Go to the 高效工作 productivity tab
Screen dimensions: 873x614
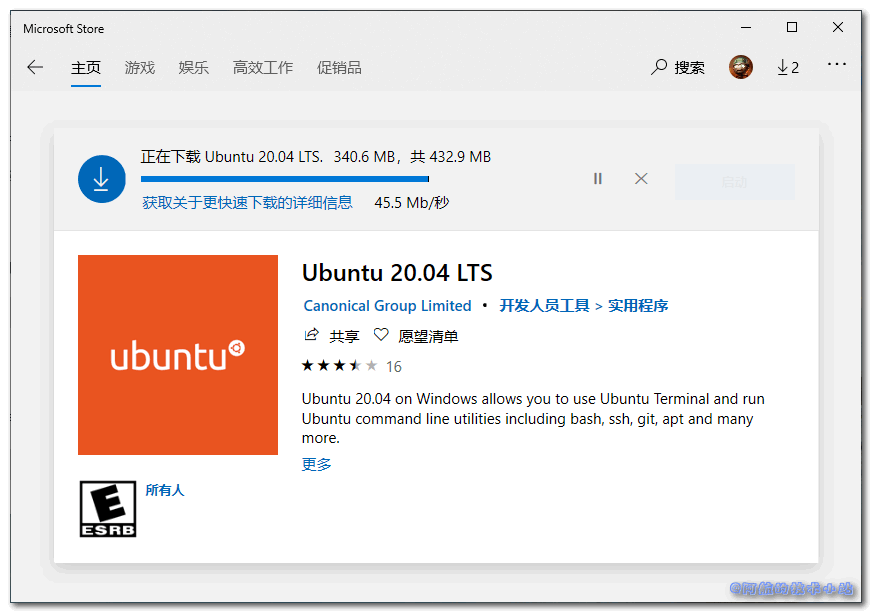pos(263,68)
